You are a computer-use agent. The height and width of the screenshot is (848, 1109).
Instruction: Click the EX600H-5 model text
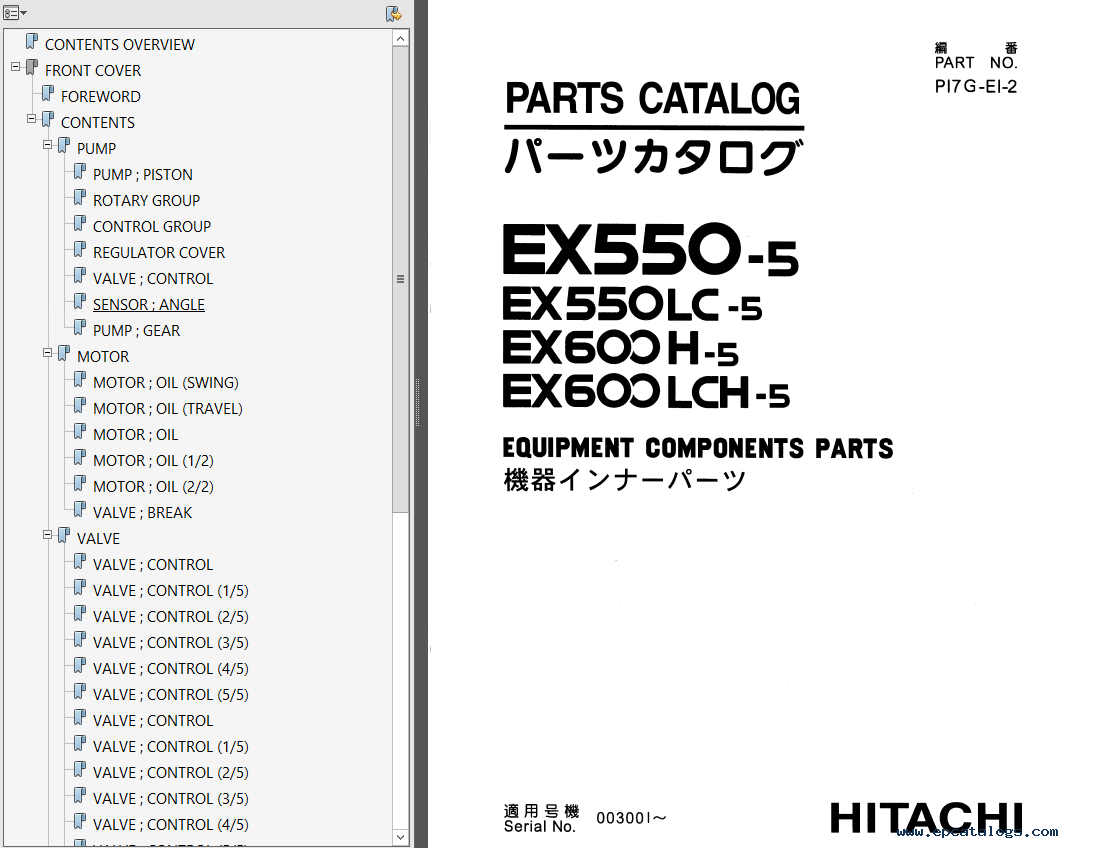(620, 349)
